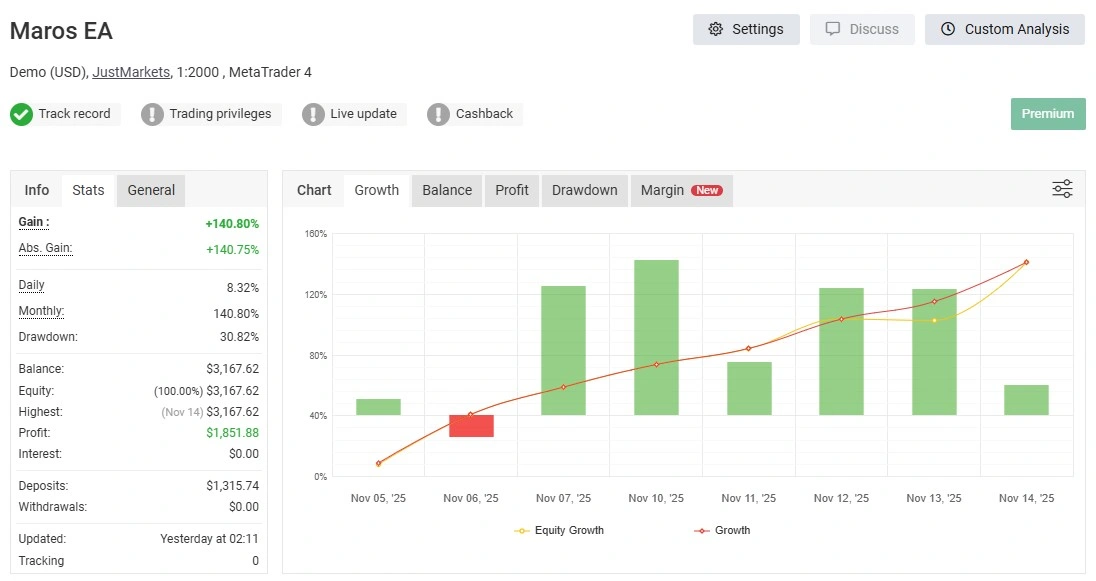This screenshot has width=1096, height=581.
Task: Open the Margin tab marked New
Action: tap(681, 190)
